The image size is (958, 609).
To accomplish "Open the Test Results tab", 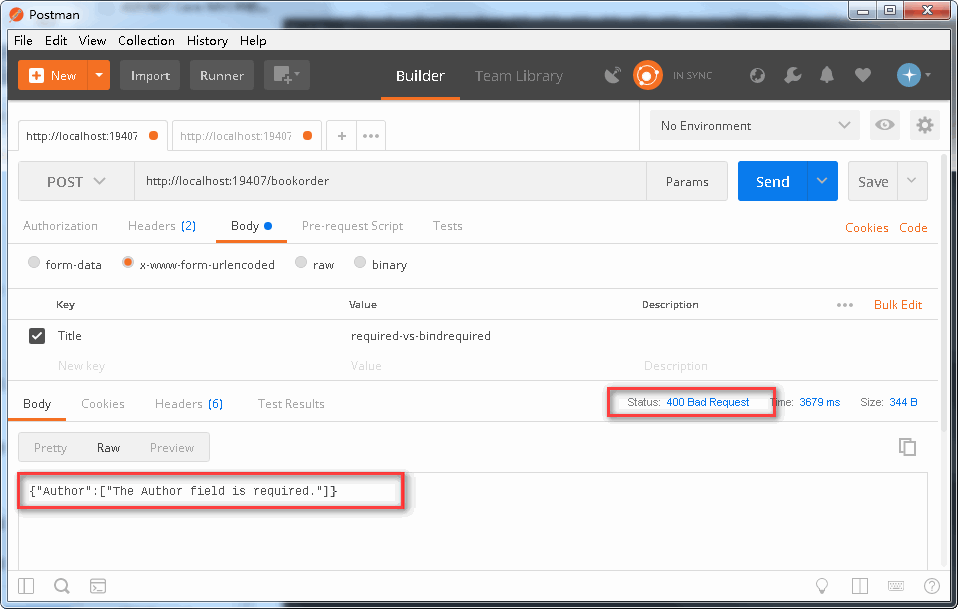I will click(291, 404).
